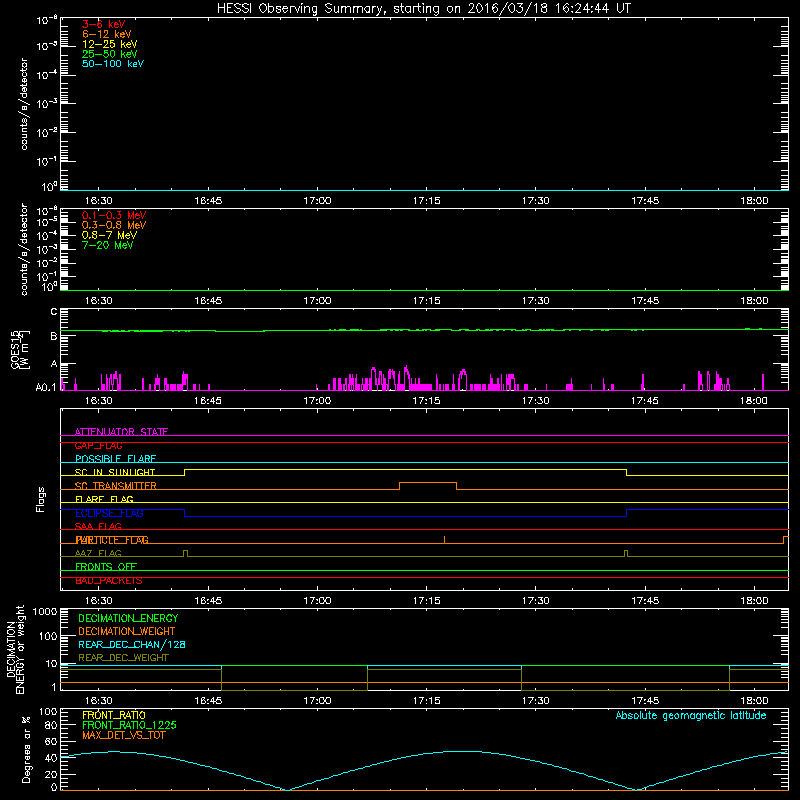Click the 0.8-7 MeV legend entry
The width and height of the screenshot is (800, 800).
point(109,235)
